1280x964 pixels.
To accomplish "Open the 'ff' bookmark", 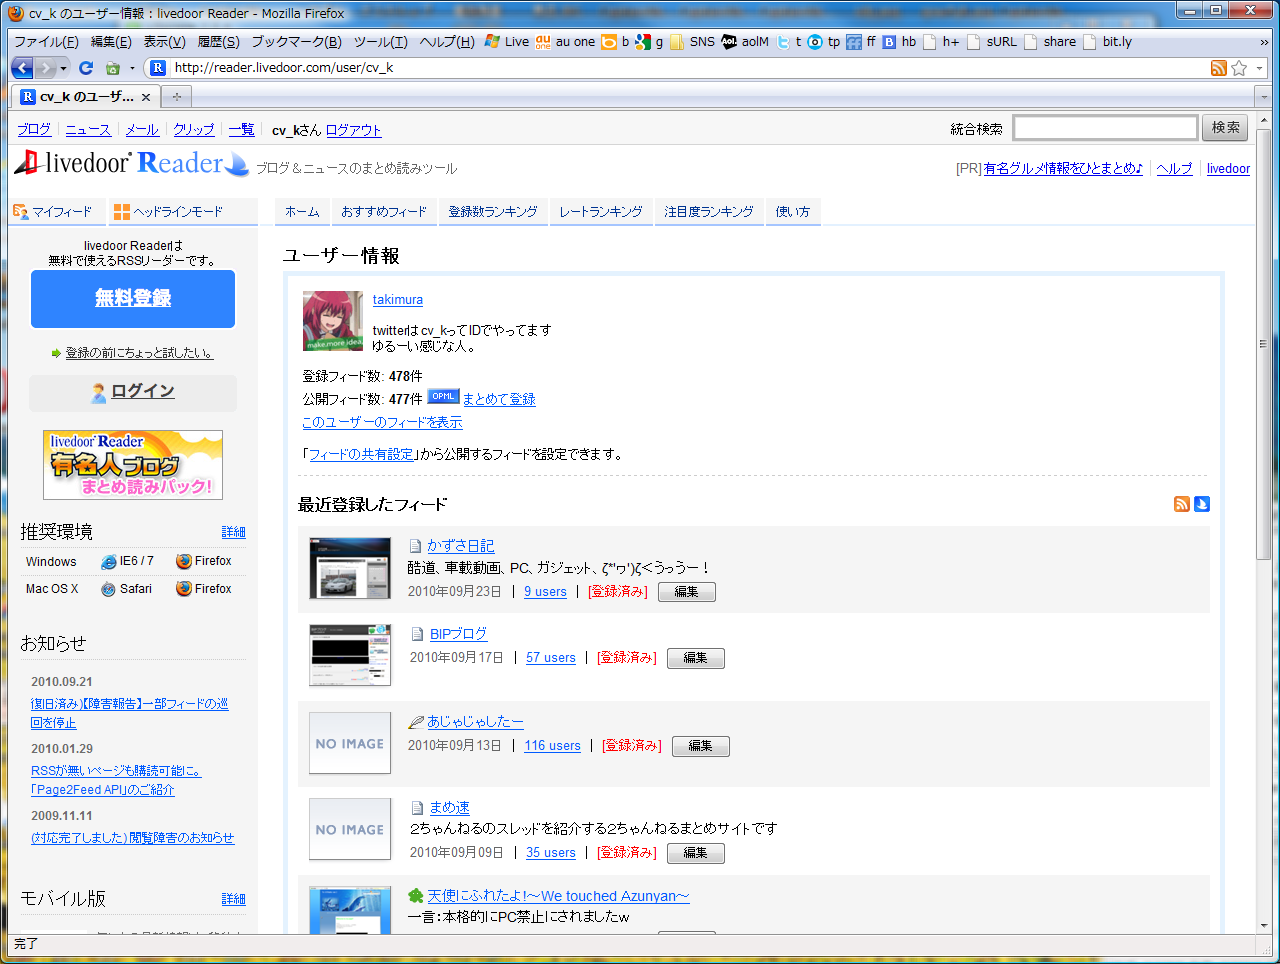I will click(x=861, y=42).
